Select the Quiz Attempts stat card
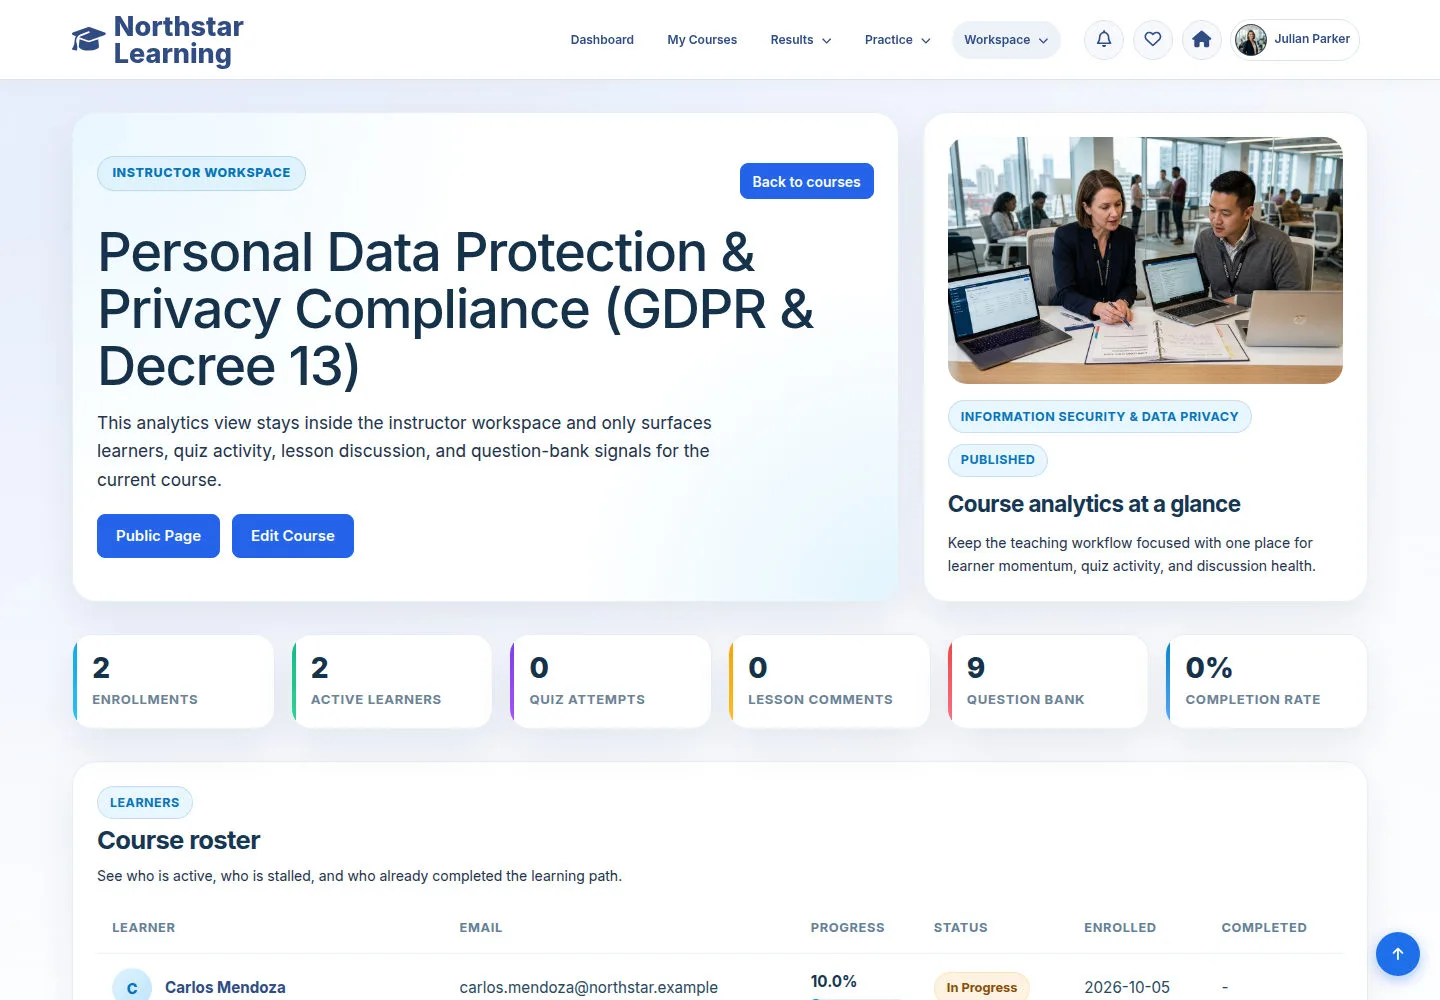The height and width of the screenshot is (1000, 1440). coord(611,681)
